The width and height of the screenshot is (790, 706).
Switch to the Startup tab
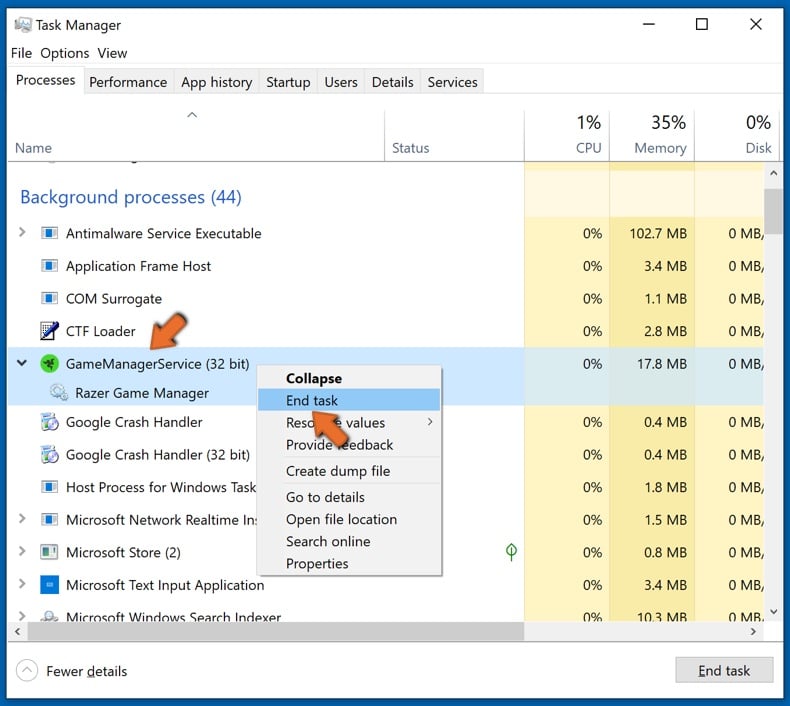click(x=288, y=82)
